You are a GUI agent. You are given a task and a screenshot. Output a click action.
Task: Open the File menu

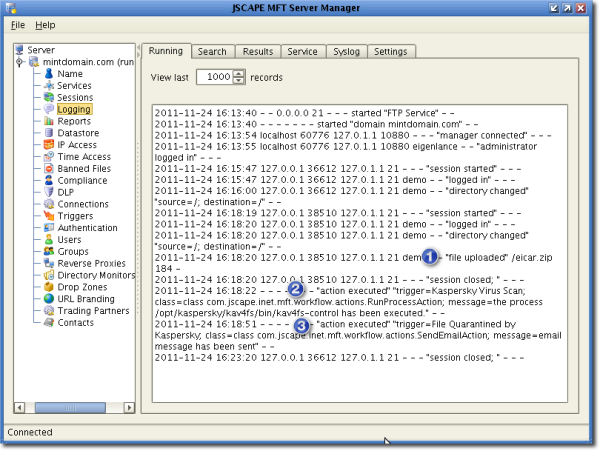pyautogui.click(x=18, y=24)
